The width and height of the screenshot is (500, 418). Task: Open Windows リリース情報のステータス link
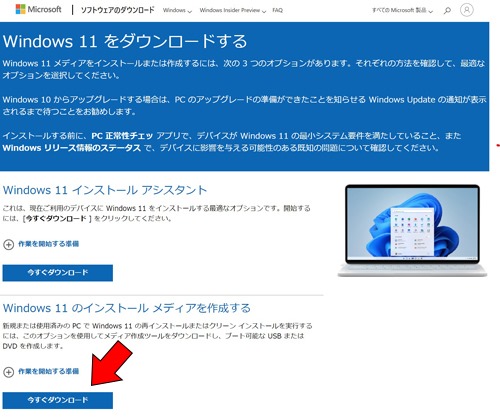pos(72,148)
